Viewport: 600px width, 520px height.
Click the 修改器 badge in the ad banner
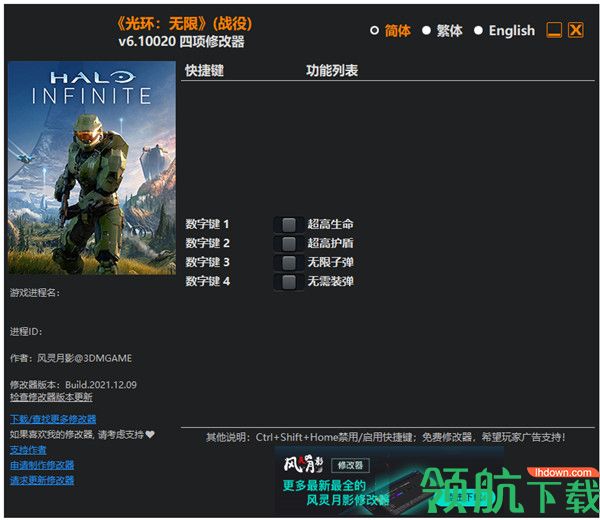point(350,465)
